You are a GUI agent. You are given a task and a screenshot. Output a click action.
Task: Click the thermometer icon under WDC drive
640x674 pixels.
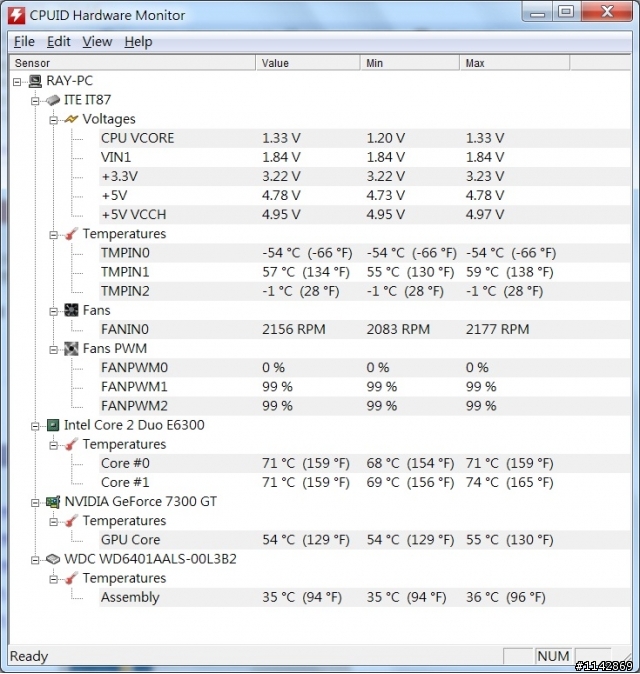(x=71, y=579)
